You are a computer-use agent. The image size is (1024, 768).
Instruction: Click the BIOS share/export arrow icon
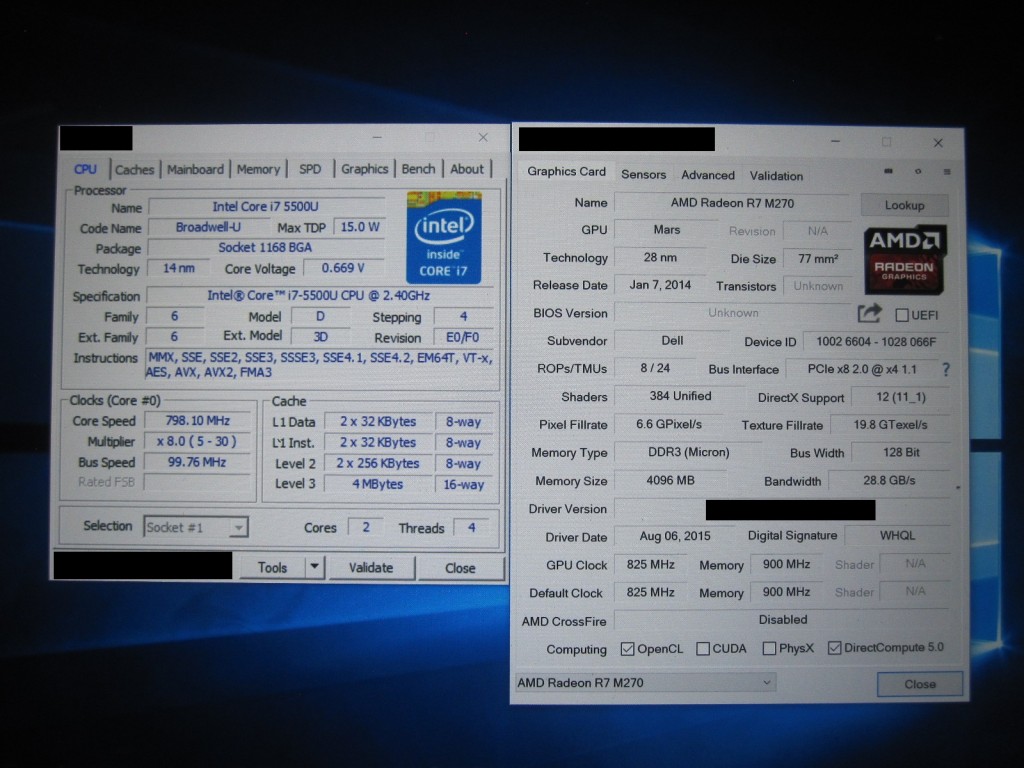coord(870,313)
